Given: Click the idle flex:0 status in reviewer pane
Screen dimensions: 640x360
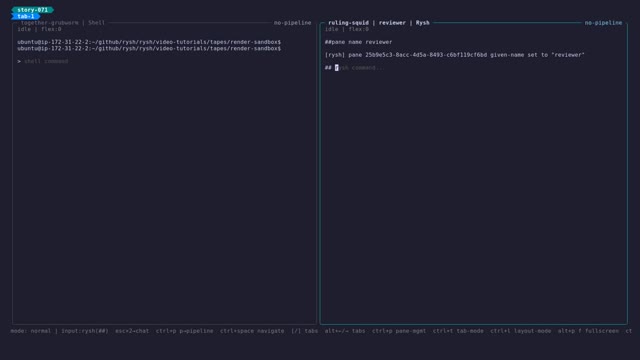Looking at the screenshot, I should click(347, 29).
